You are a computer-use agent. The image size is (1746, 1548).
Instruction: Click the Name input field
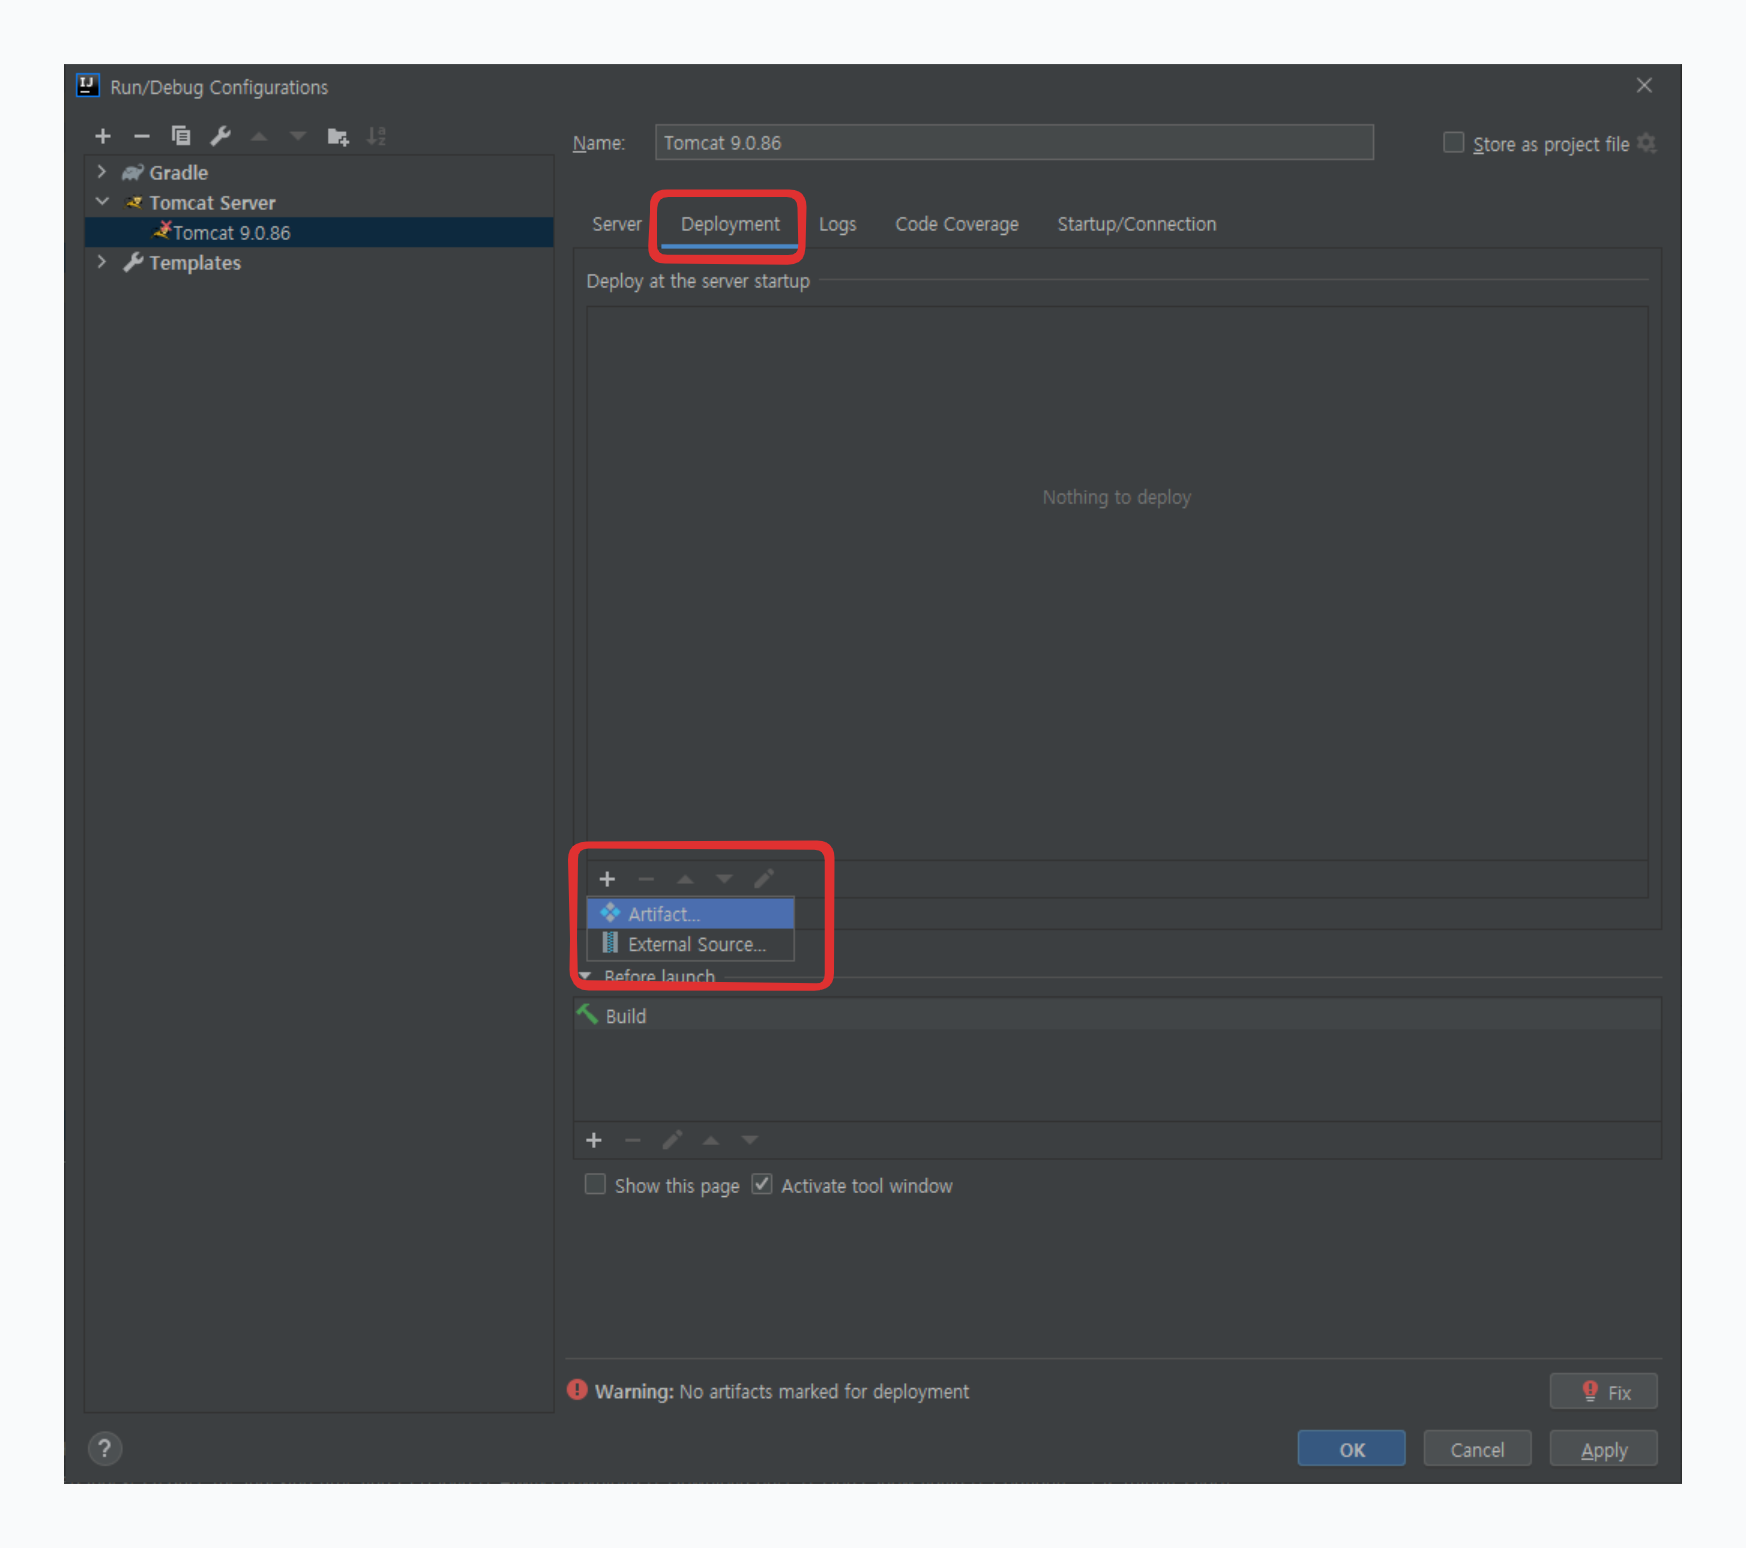tap(1014, 142)
